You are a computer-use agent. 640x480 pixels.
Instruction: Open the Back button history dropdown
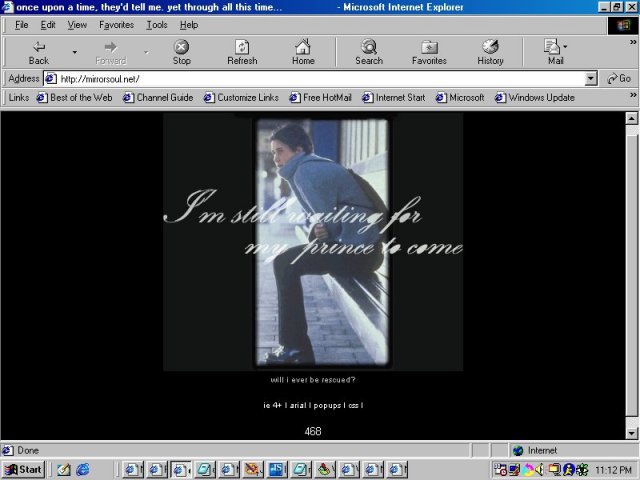point(74,52)
